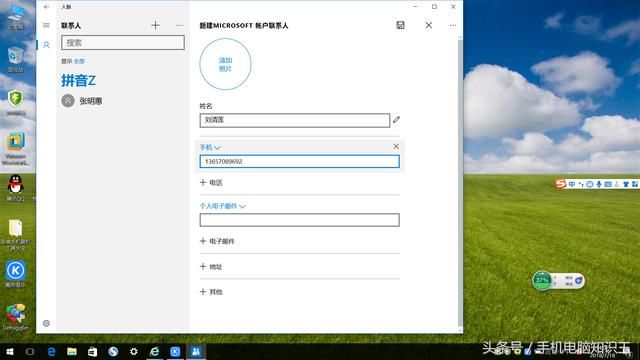Launch Internet Explorer from taskbar
The height and width of the screenshot is (360, 640).
tap(154, 351)
